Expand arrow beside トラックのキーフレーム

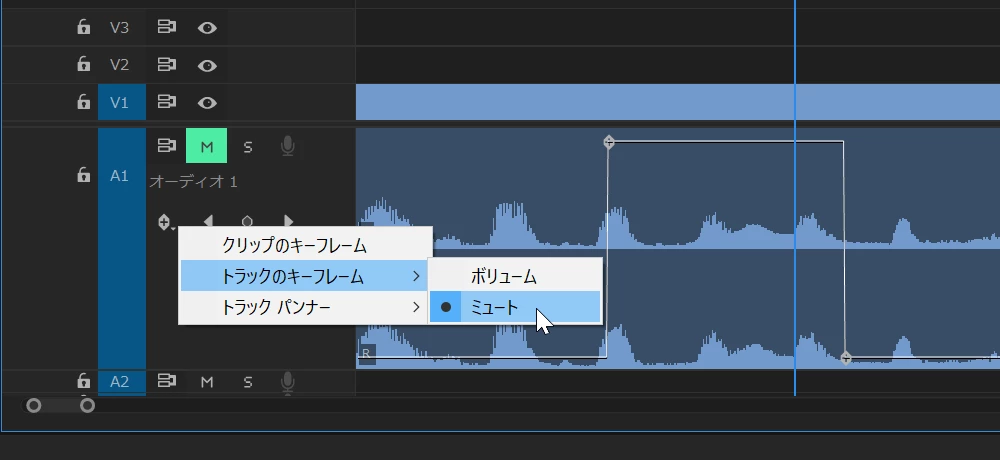416,276
